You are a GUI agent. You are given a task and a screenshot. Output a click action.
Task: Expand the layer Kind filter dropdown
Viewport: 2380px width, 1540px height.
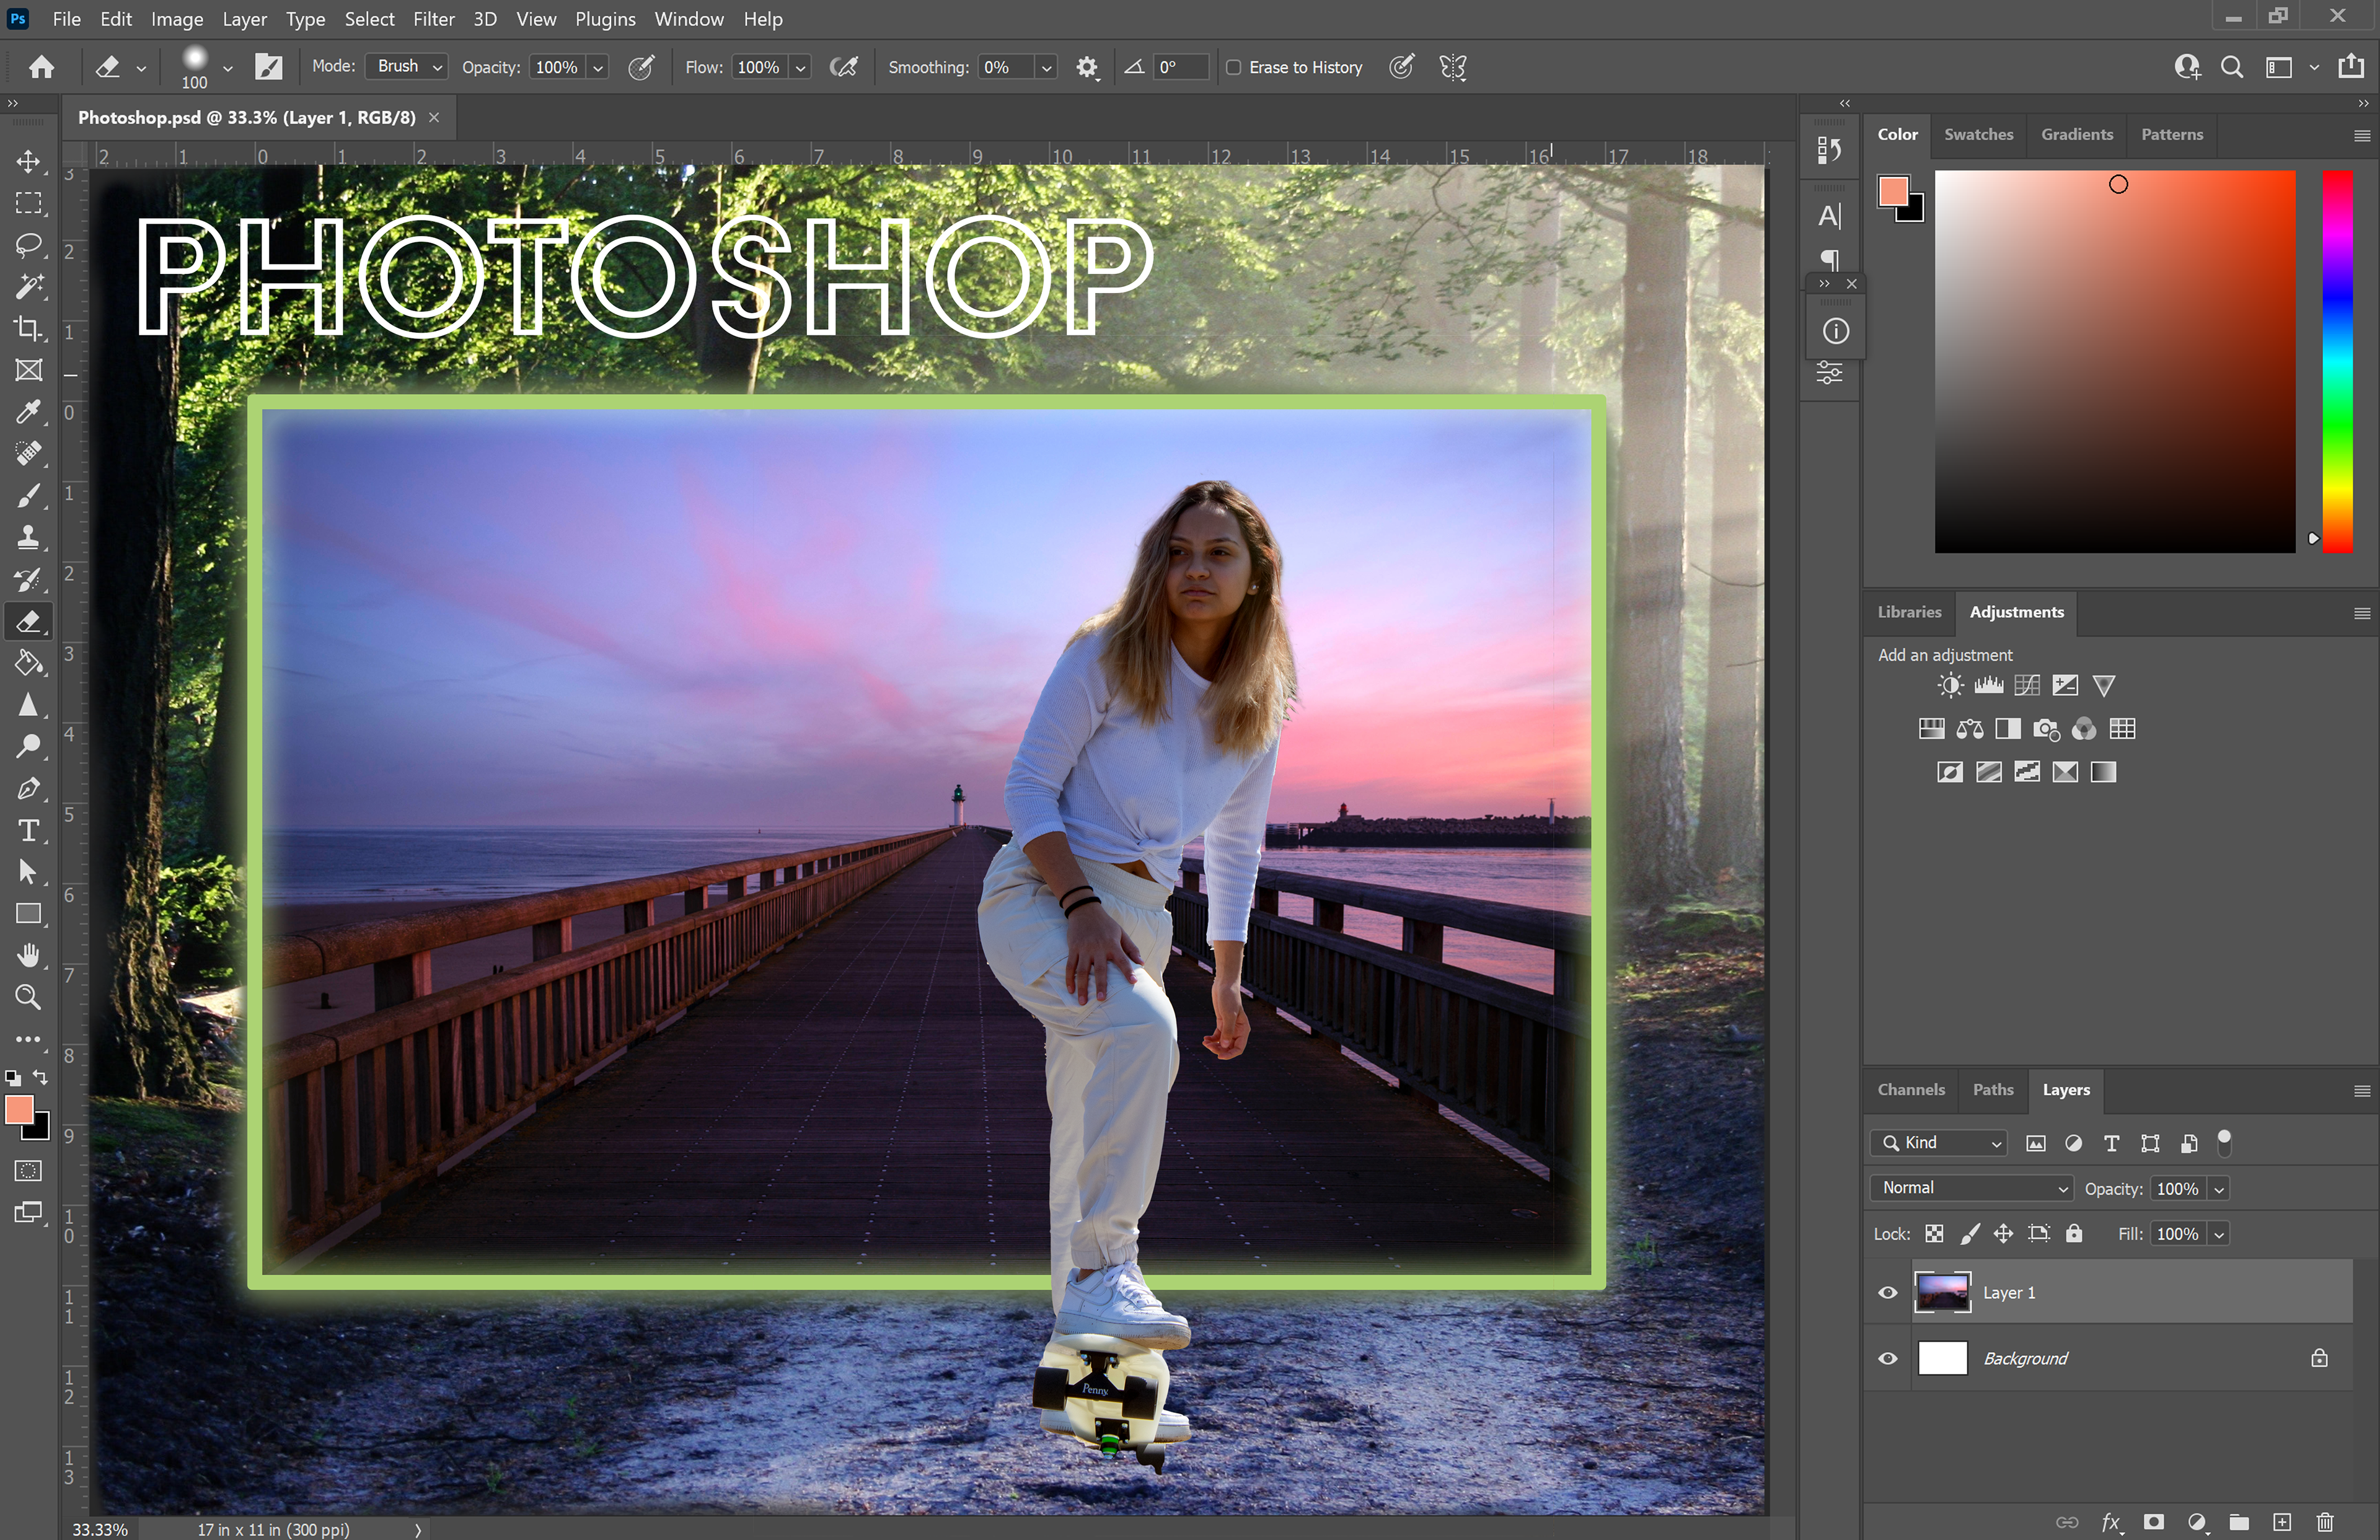tap(1939, 1143)
